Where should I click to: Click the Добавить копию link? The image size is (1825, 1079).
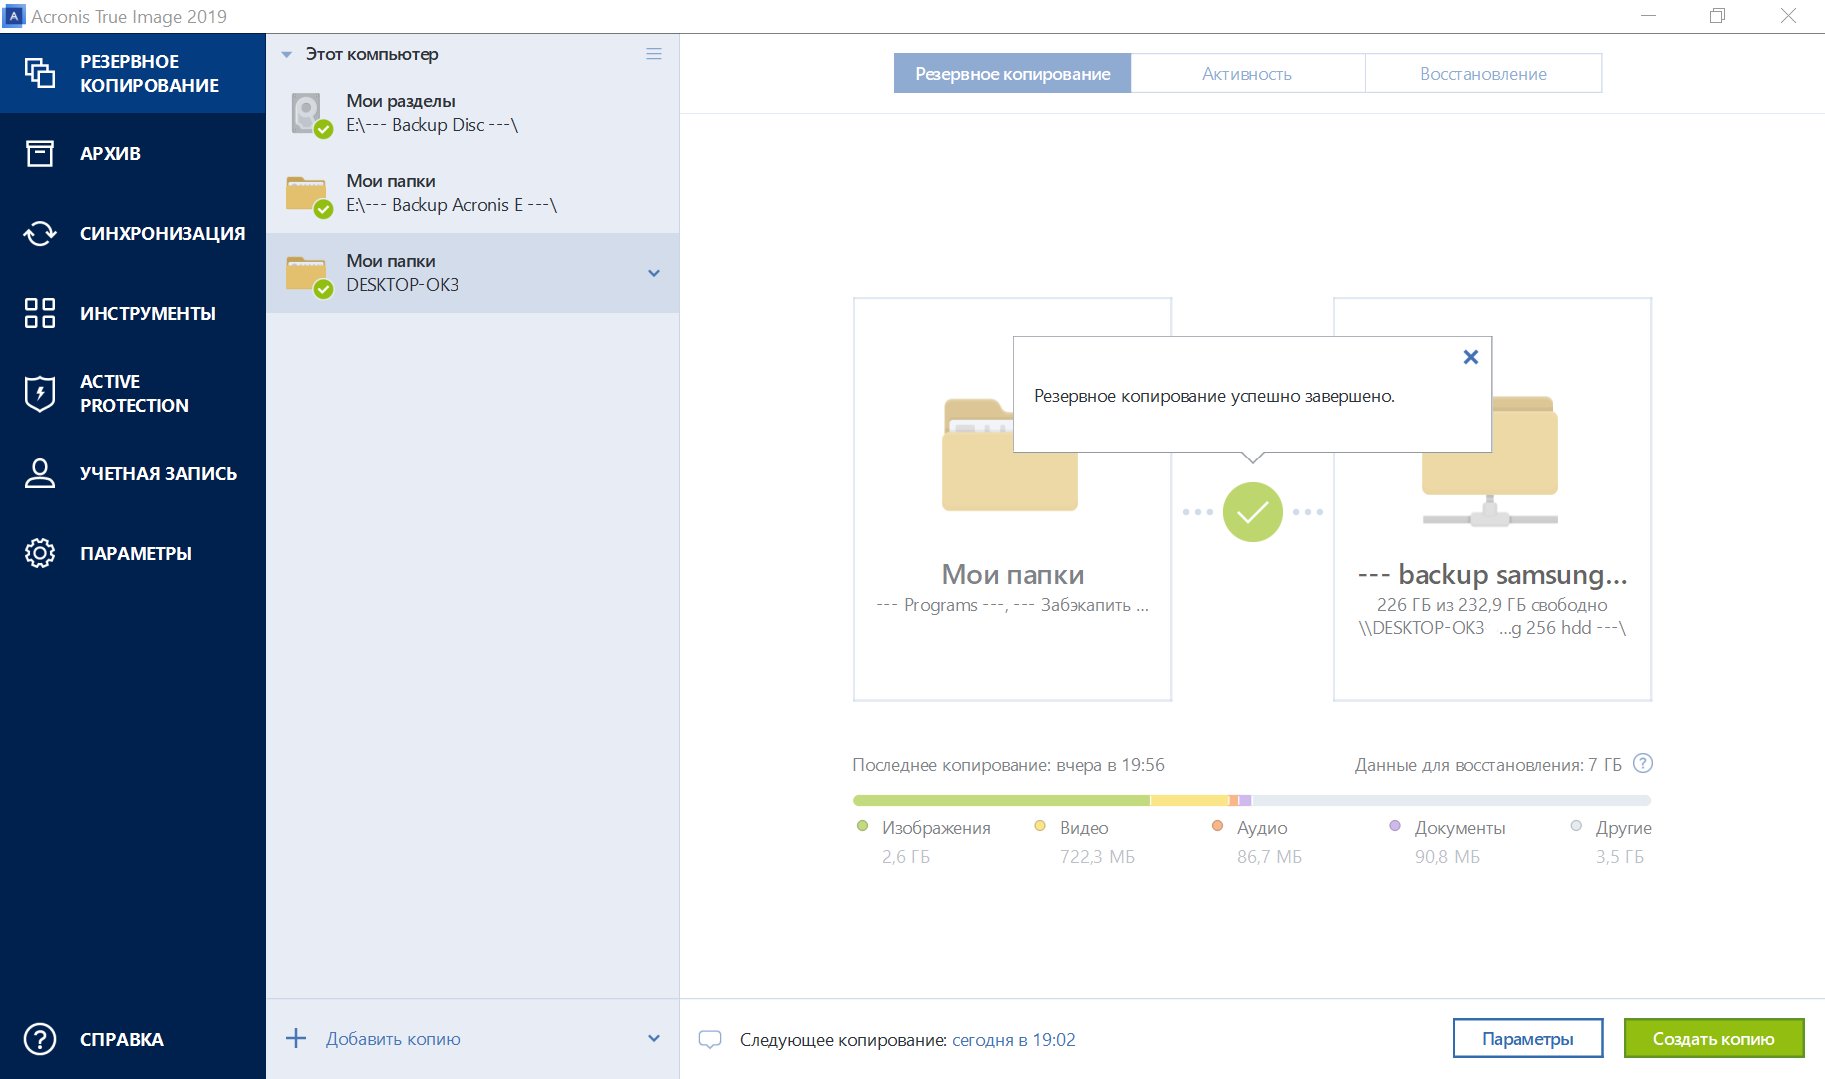(393, 1039)
